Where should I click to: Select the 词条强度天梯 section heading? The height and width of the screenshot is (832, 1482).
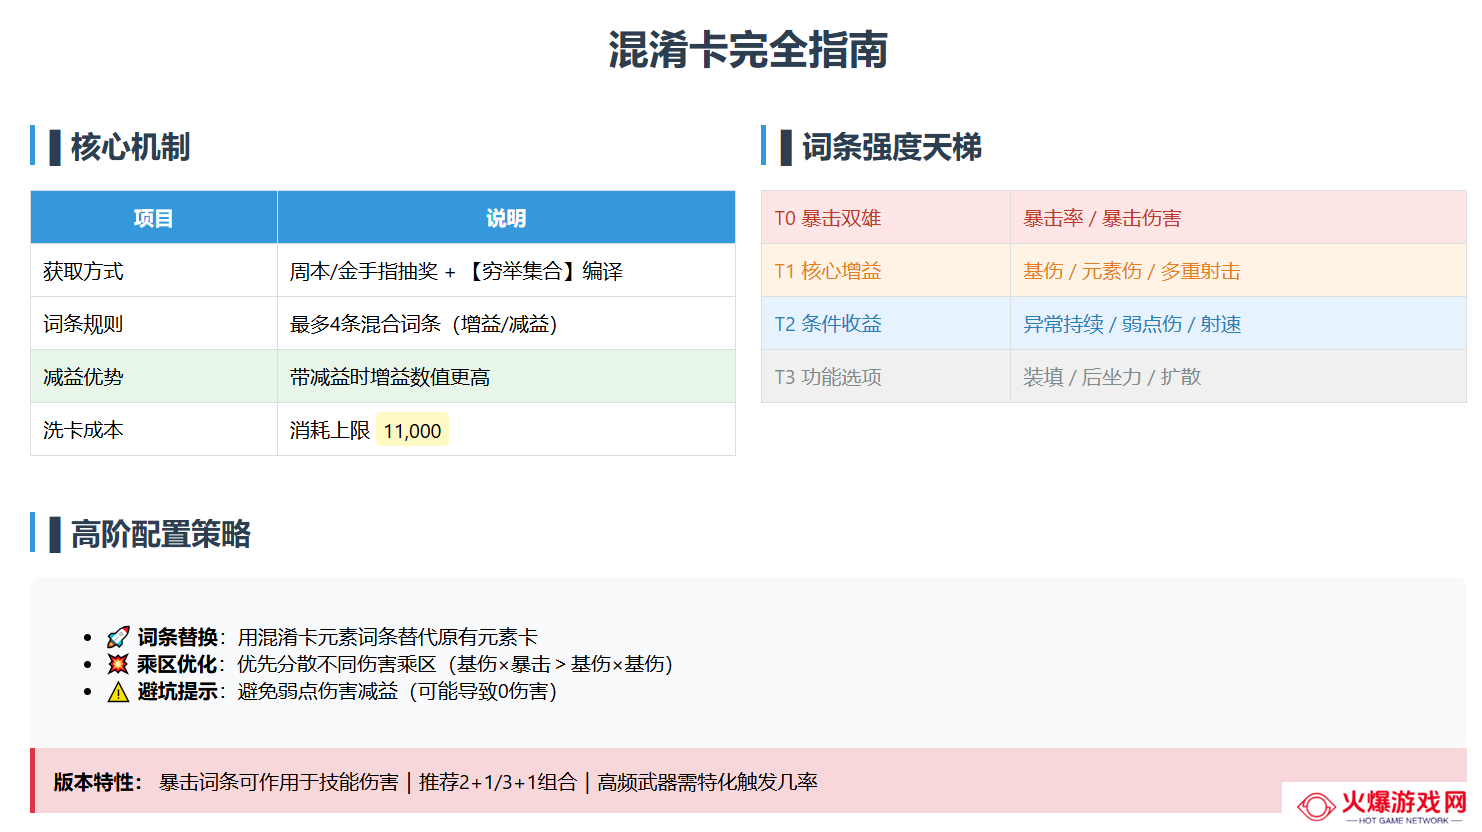click(891, 147)
